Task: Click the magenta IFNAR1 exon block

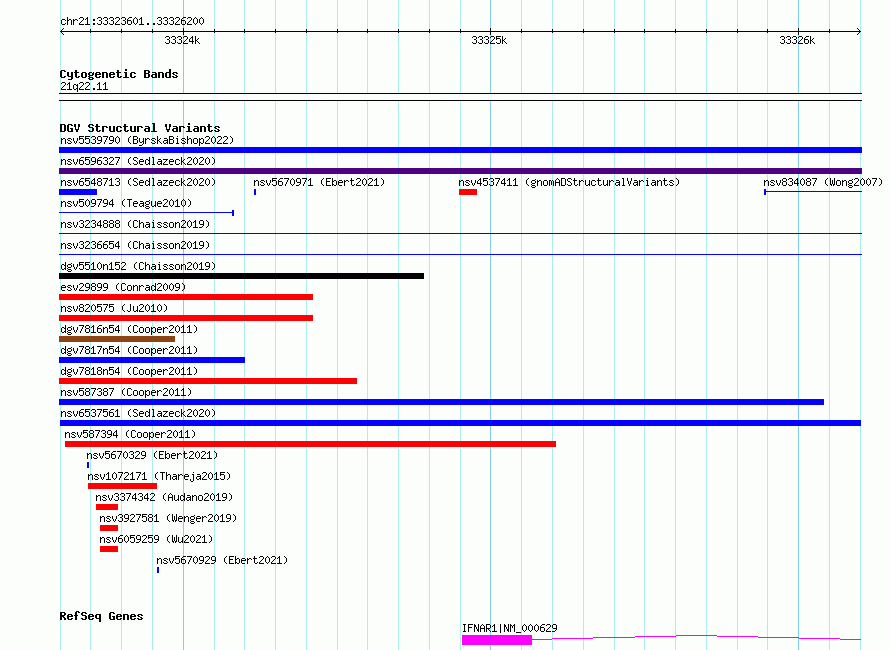Action: pyautogui.click(x=497, y=640)
